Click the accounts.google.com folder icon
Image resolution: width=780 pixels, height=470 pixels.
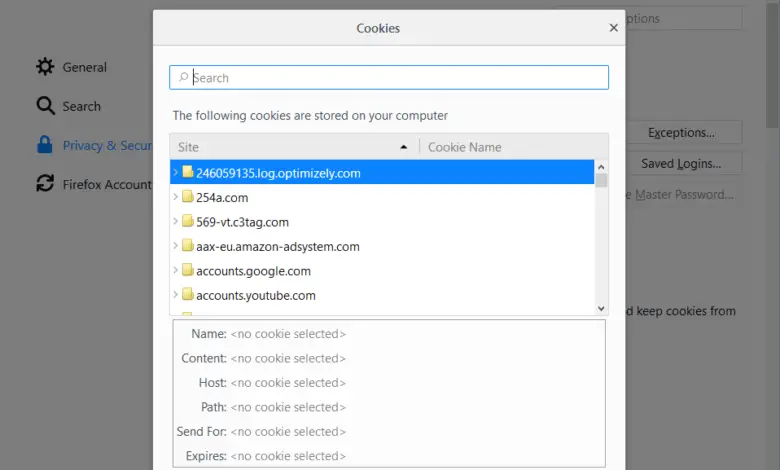(x=187, y=271)
